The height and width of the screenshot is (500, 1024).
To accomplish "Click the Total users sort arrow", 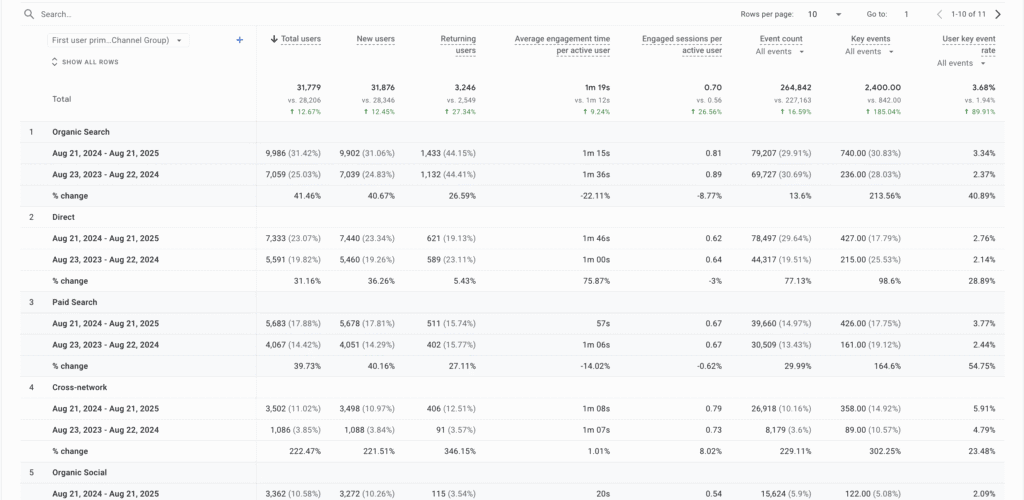I will point(274,39).
